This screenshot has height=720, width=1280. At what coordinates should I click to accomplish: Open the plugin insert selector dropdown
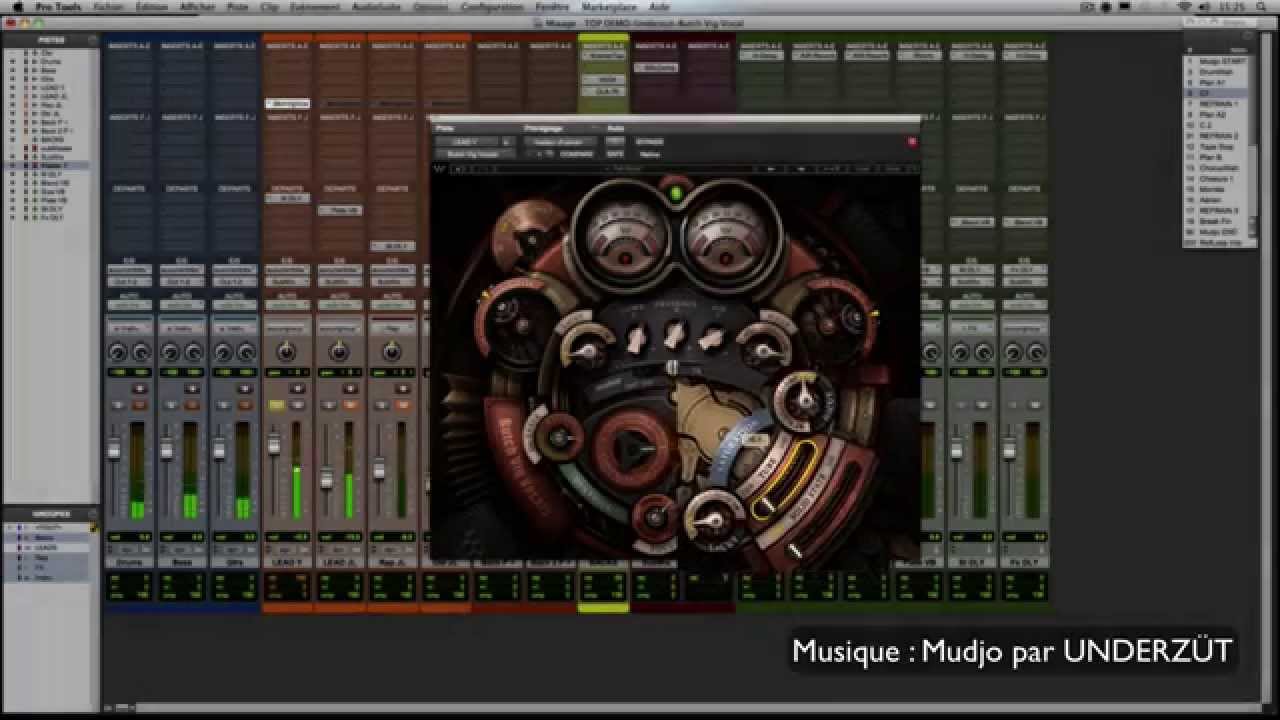point(476,155)
